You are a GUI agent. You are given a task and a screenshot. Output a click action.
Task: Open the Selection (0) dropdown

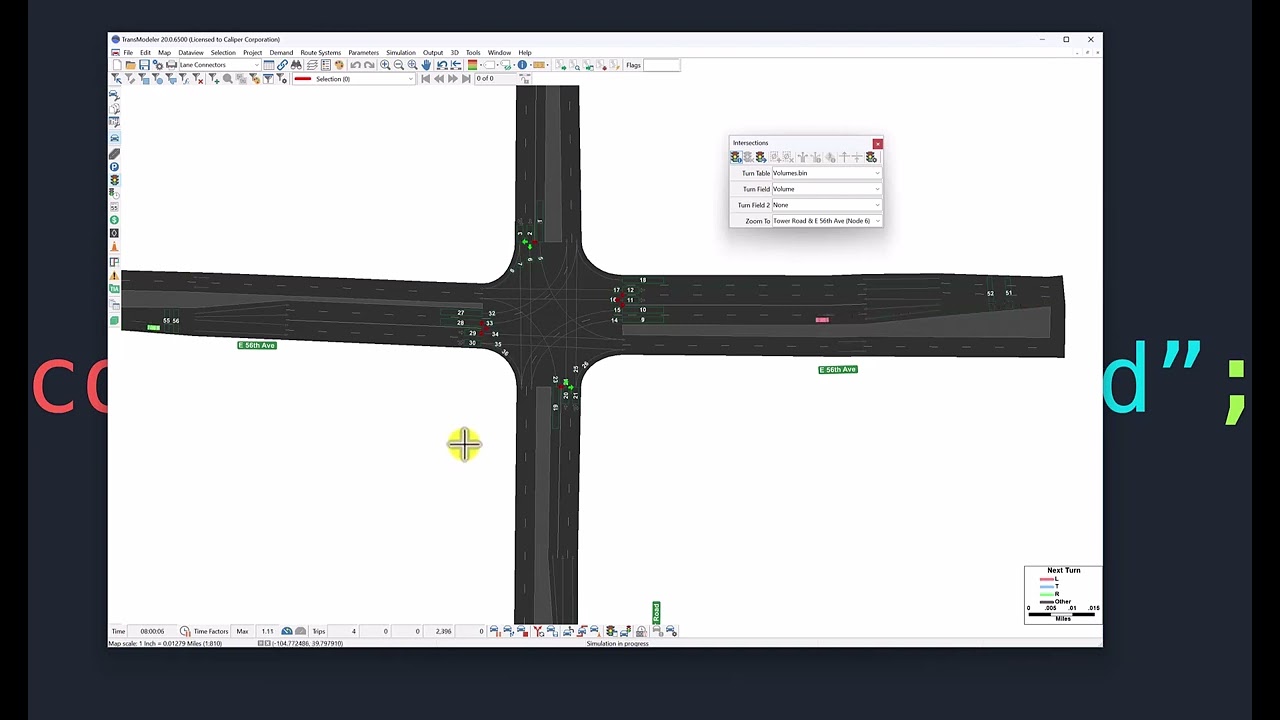tap(353, 79)
